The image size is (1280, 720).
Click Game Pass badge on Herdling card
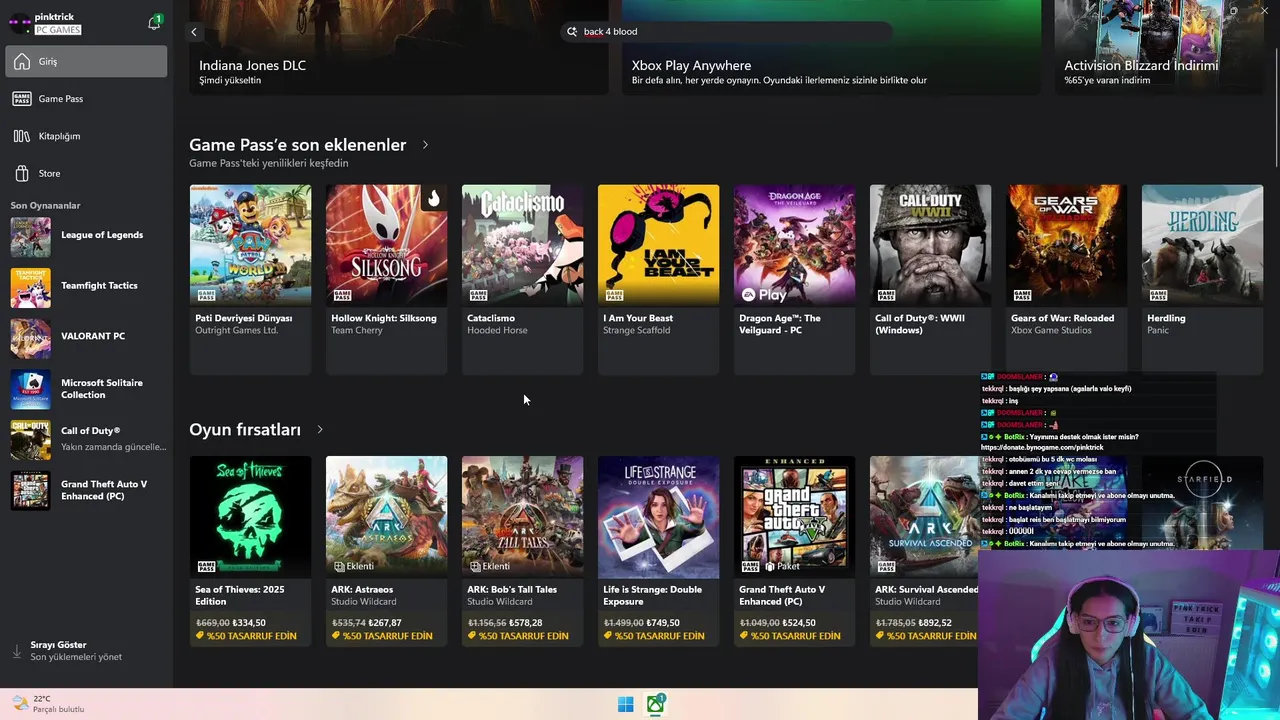[1158, 295]
